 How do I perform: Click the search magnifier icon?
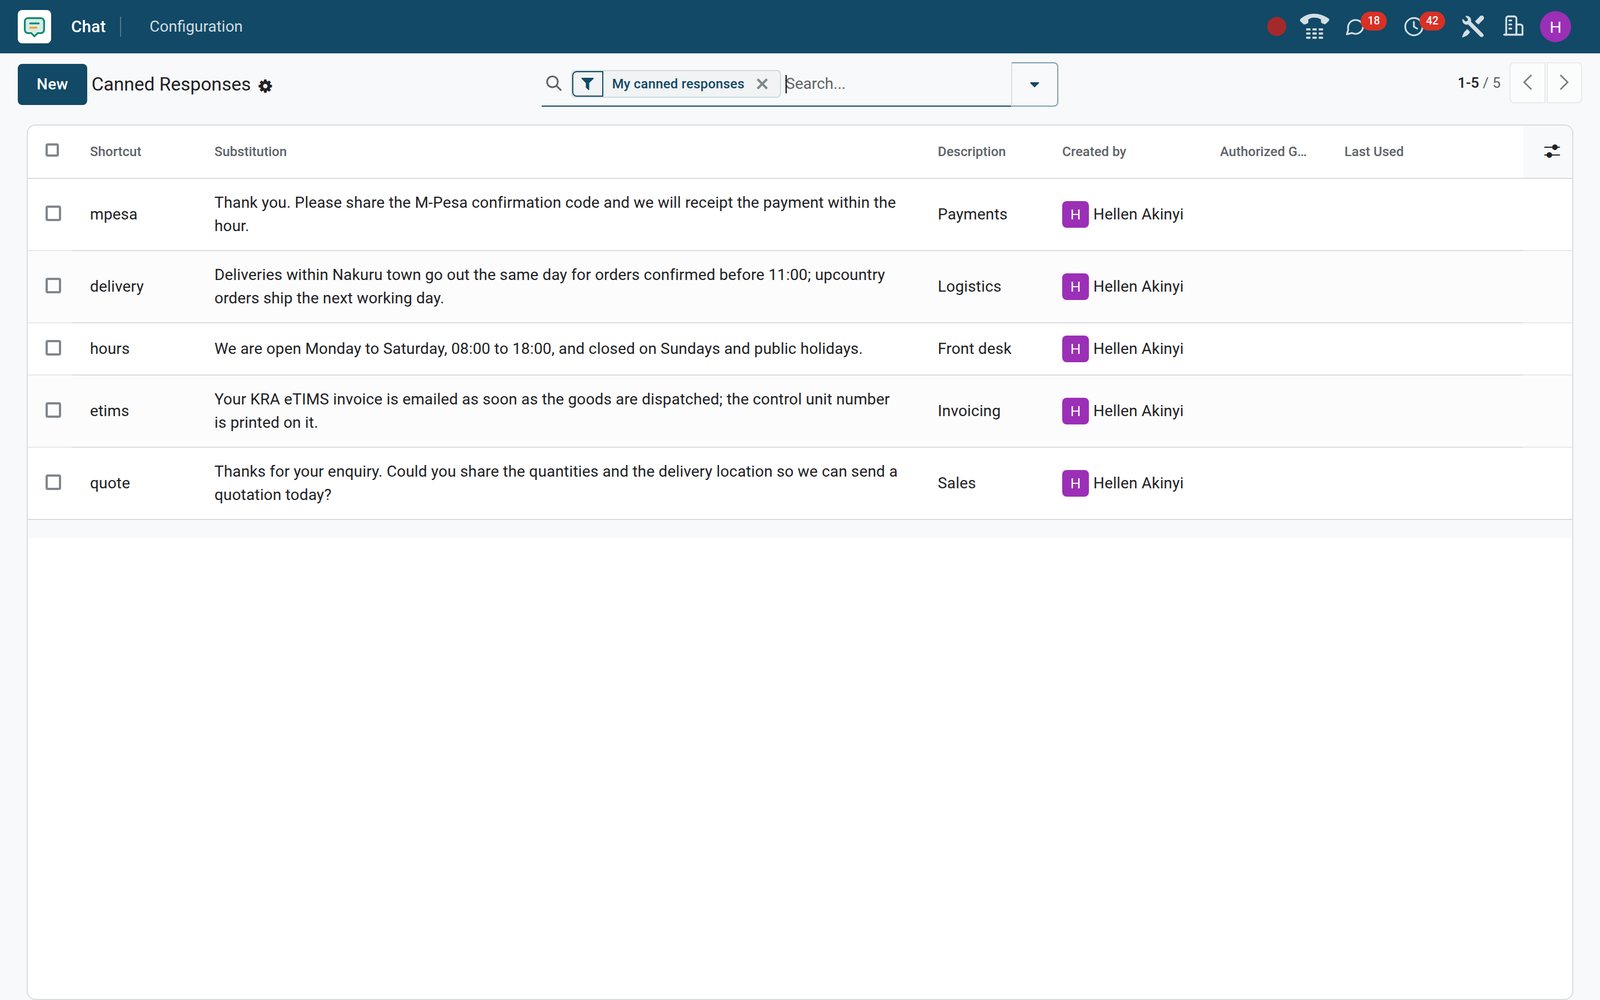click(553, 84)
